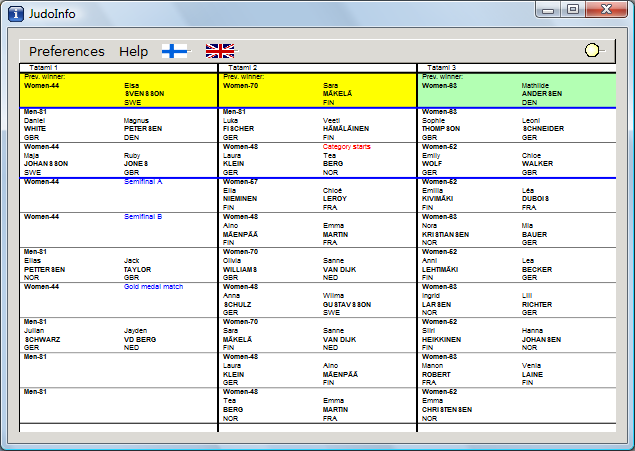Select the Tatami 1 column header
This screenshot has width=635, height=451.
point(44,68)
